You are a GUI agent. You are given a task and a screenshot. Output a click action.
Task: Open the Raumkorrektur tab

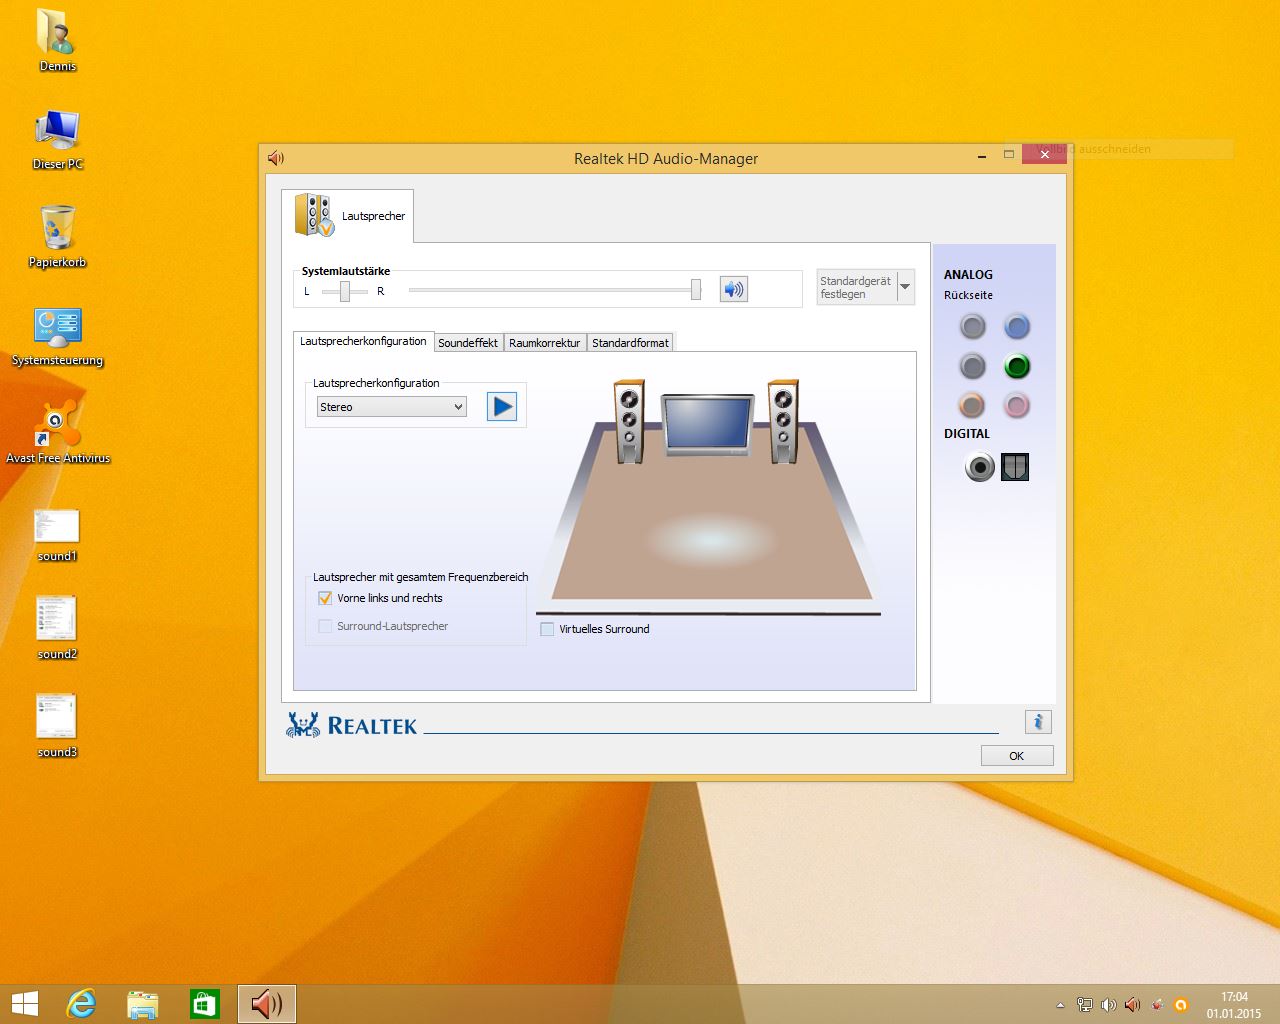click(x=544, y=343)
